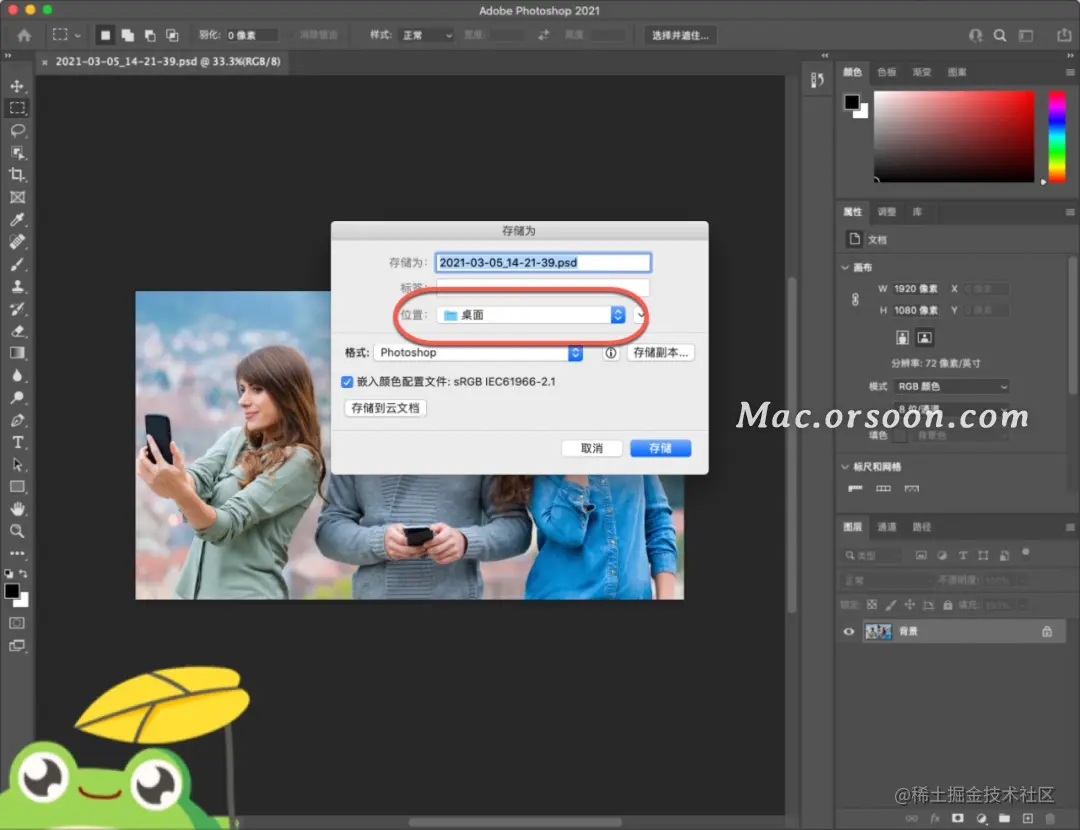Viewport: 1080px width, 830px height.
Task: Switch to the 调整 tab
Action: tap(886, 212)
